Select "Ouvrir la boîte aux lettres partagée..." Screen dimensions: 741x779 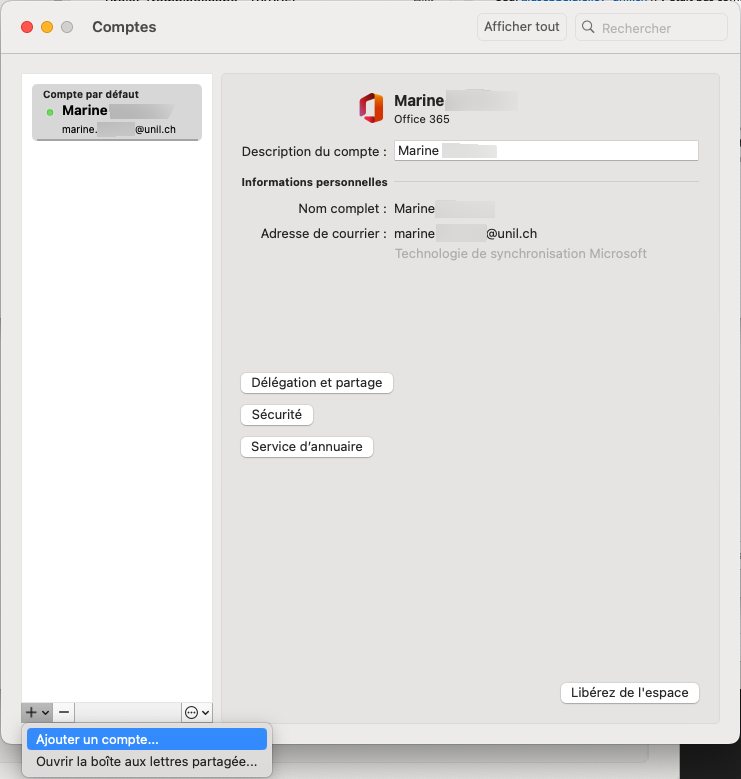[147, 762]
